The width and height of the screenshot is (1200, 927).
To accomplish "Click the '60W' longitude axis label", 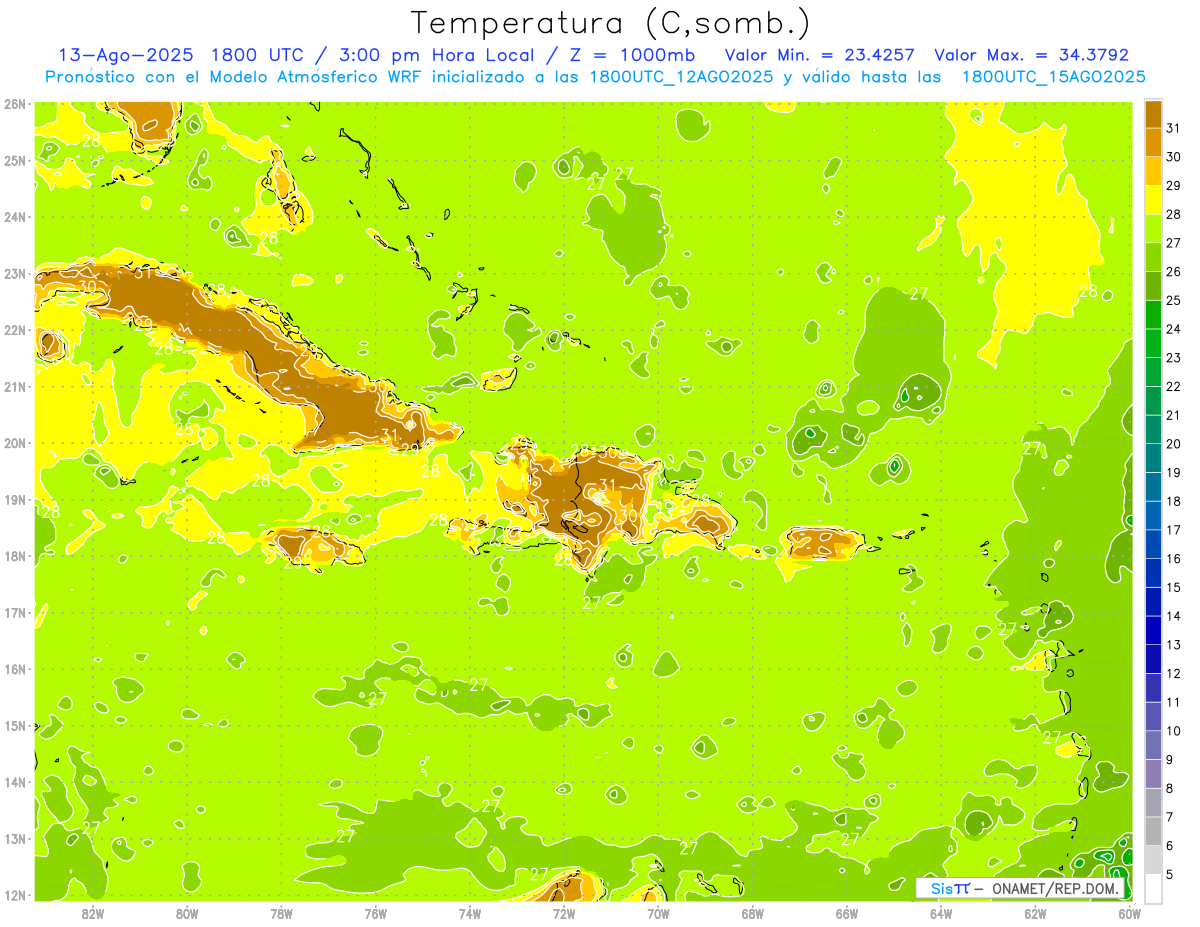I will click(1129, 913).
